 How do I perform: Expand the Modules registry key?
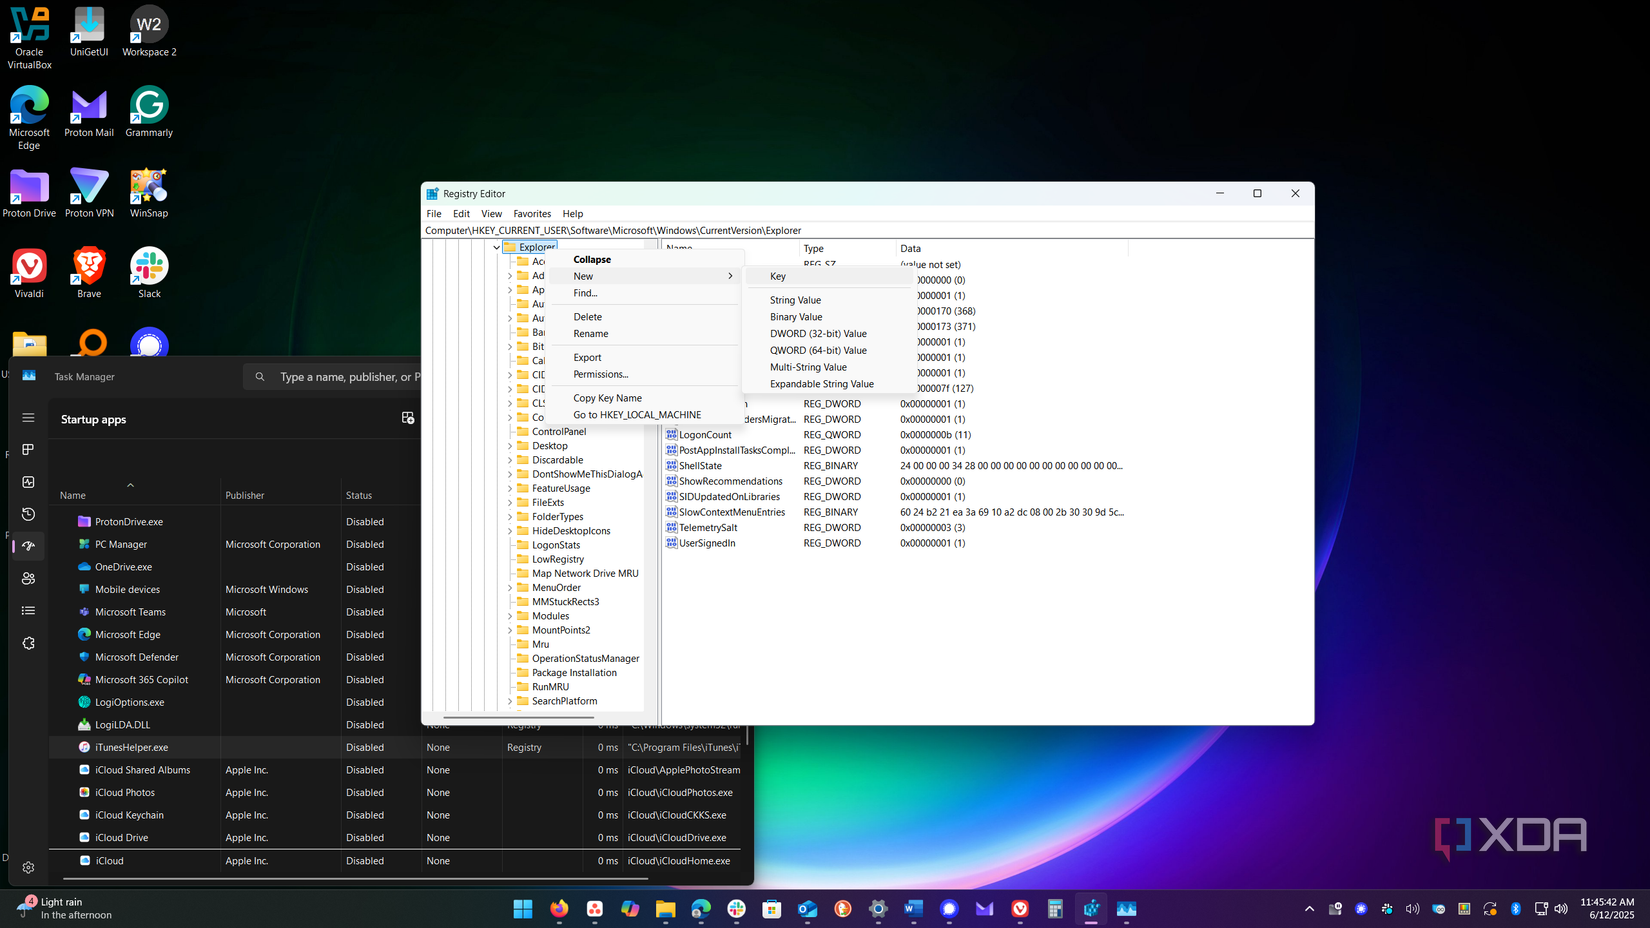510,616
